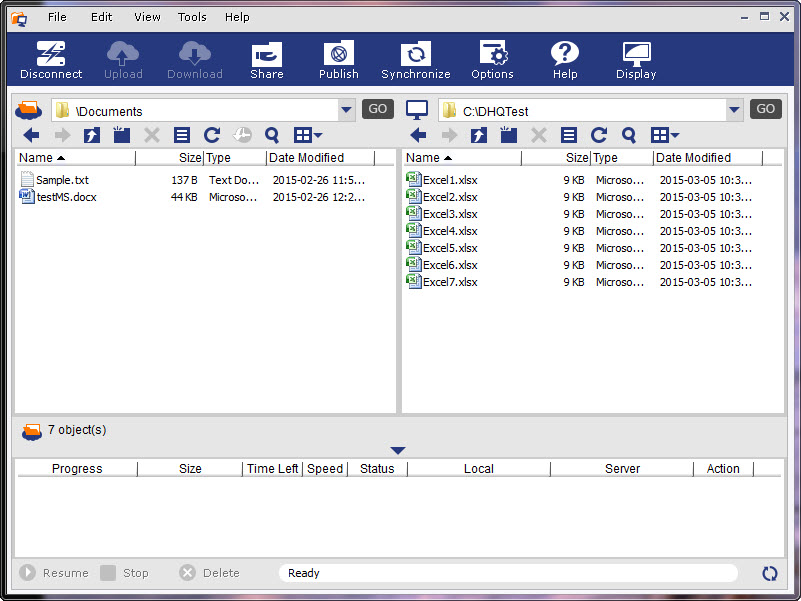The height and width of the screenshot is (601, 801).
Task: Create new folder in the remote pane
Action: click(x=122, y=136)
